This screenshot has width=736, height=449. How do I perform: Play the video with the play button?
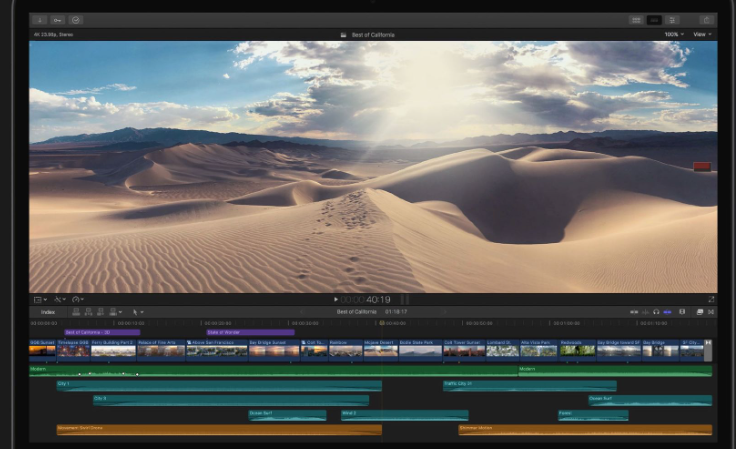(x=336, y=299)
